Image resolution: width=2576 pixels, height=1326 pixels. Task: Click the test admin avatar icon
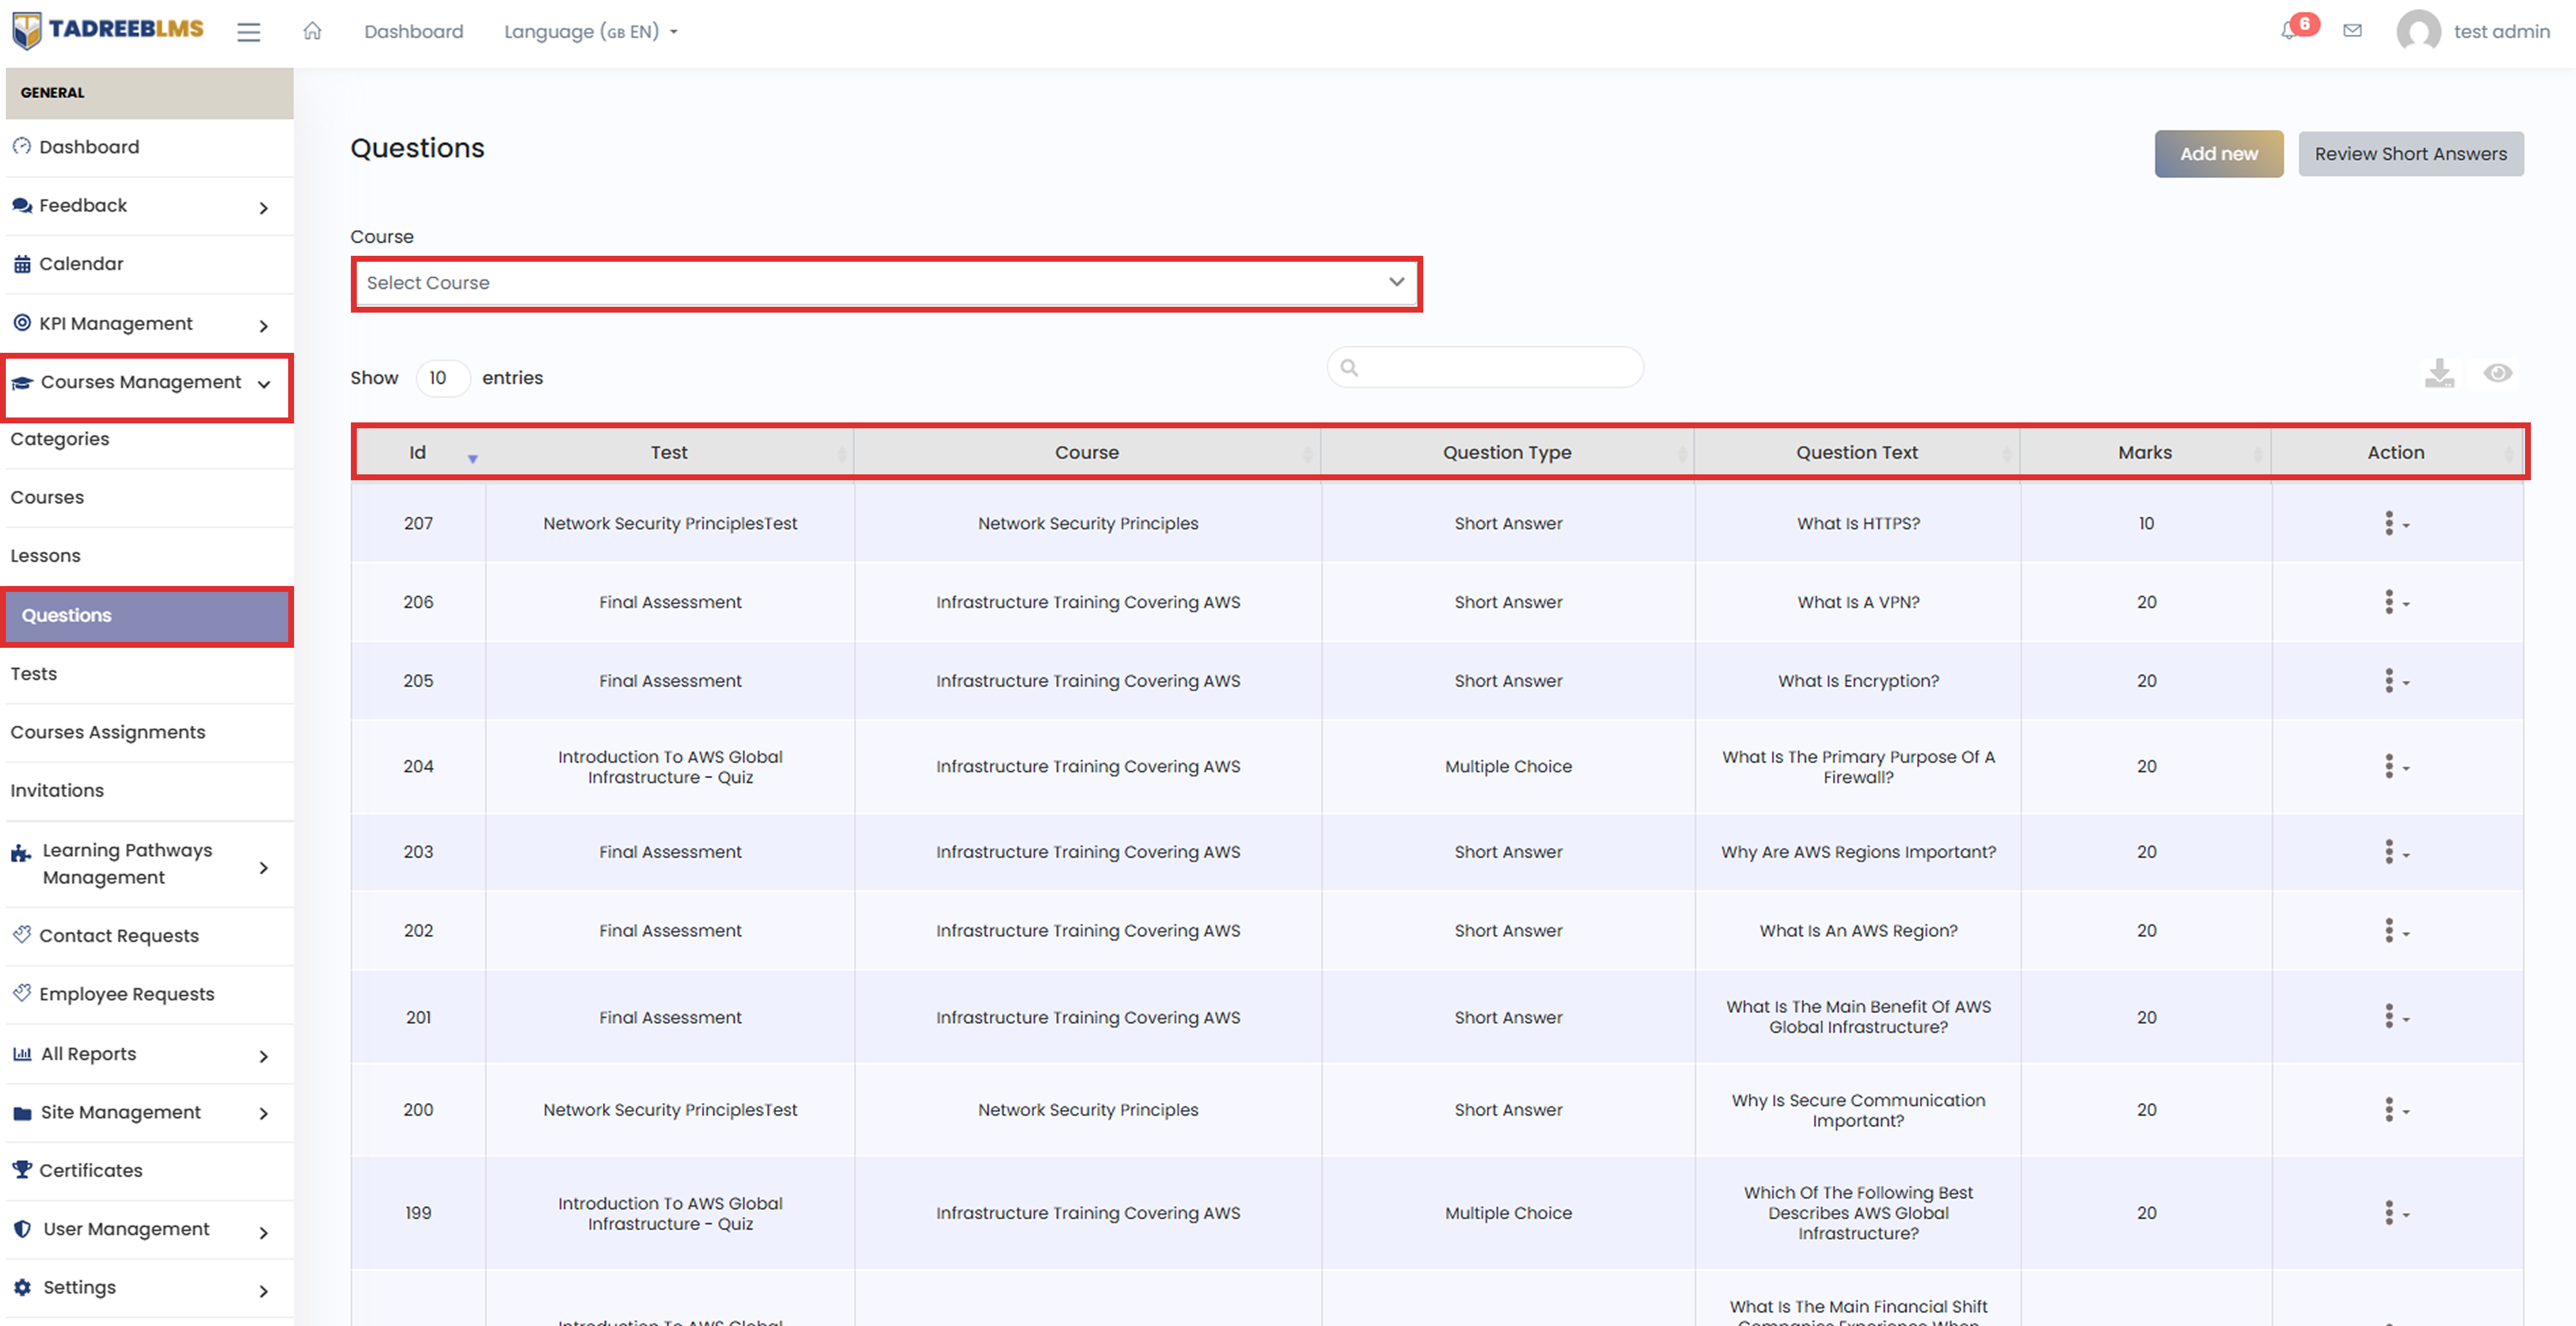click(2418, 31)
